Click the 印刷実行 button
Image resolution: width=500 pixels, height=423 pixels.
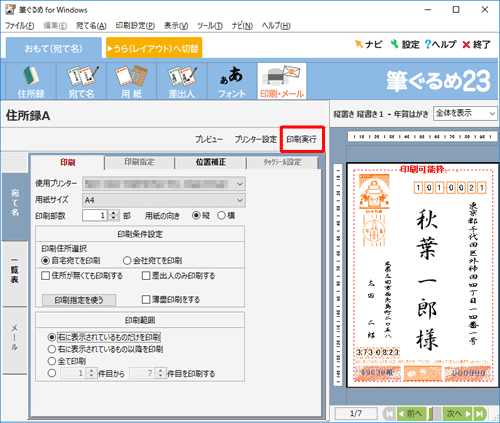click(x=302, y=139)
